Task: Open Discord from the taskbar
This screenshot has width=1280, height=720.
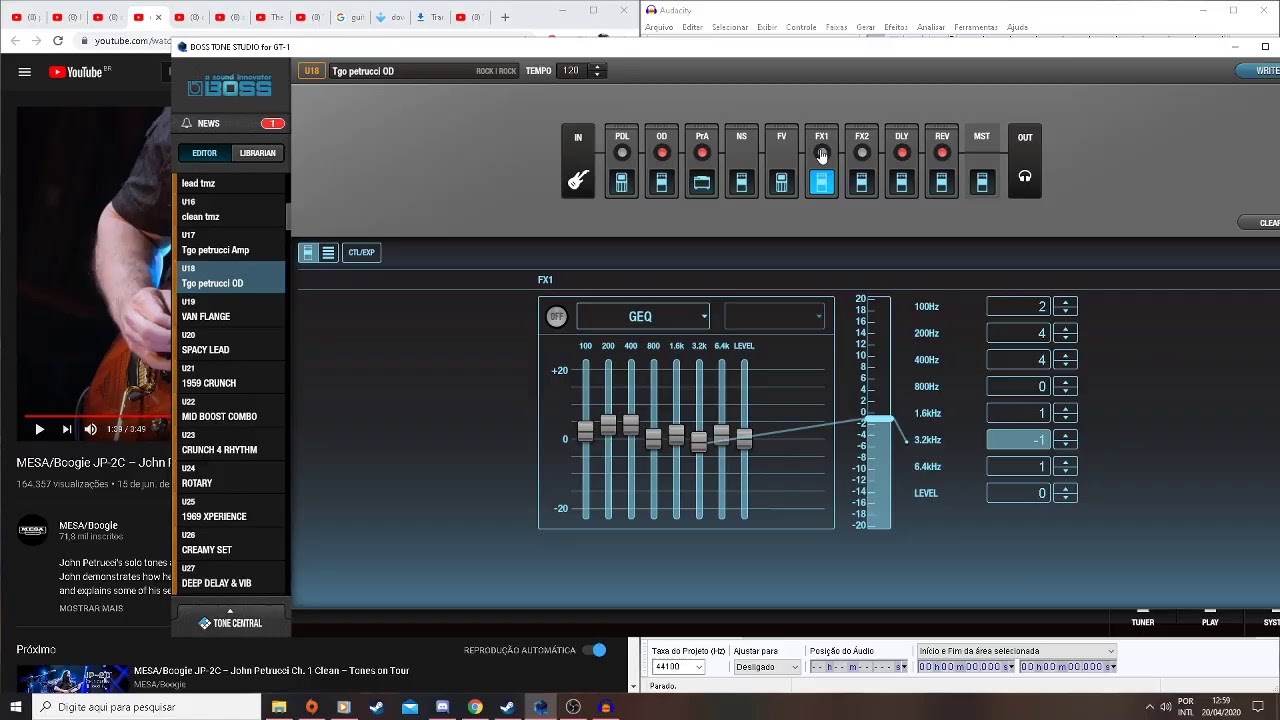Action: [x=442, y=707]
